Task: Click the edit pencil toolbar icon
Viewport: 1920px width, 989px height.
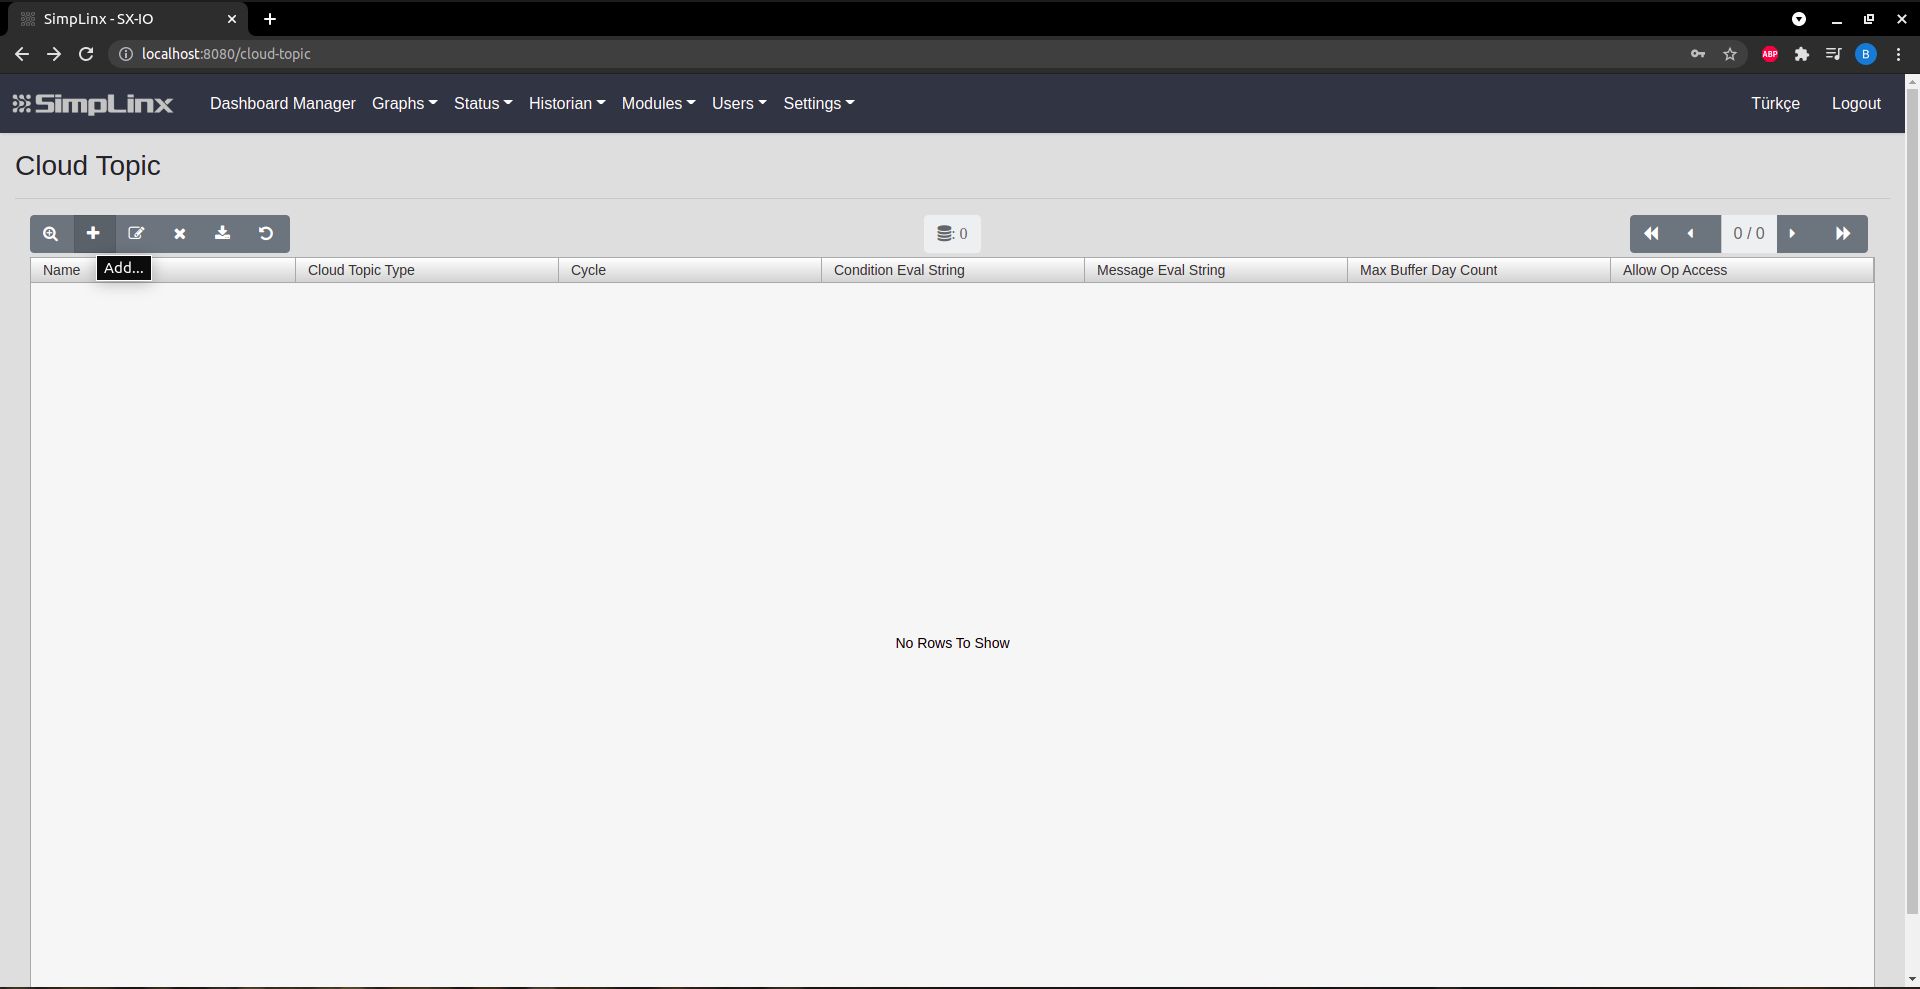Action: click(137, 234)
